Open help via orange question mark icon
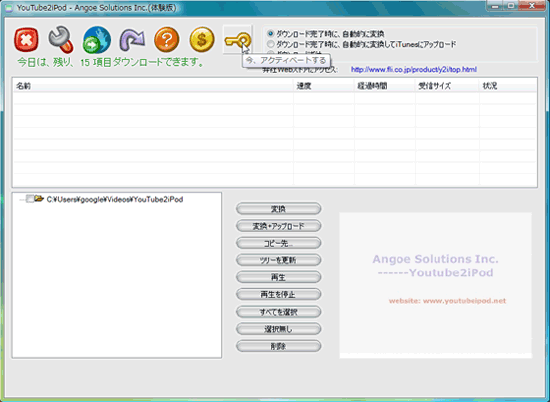 (167, 39)
